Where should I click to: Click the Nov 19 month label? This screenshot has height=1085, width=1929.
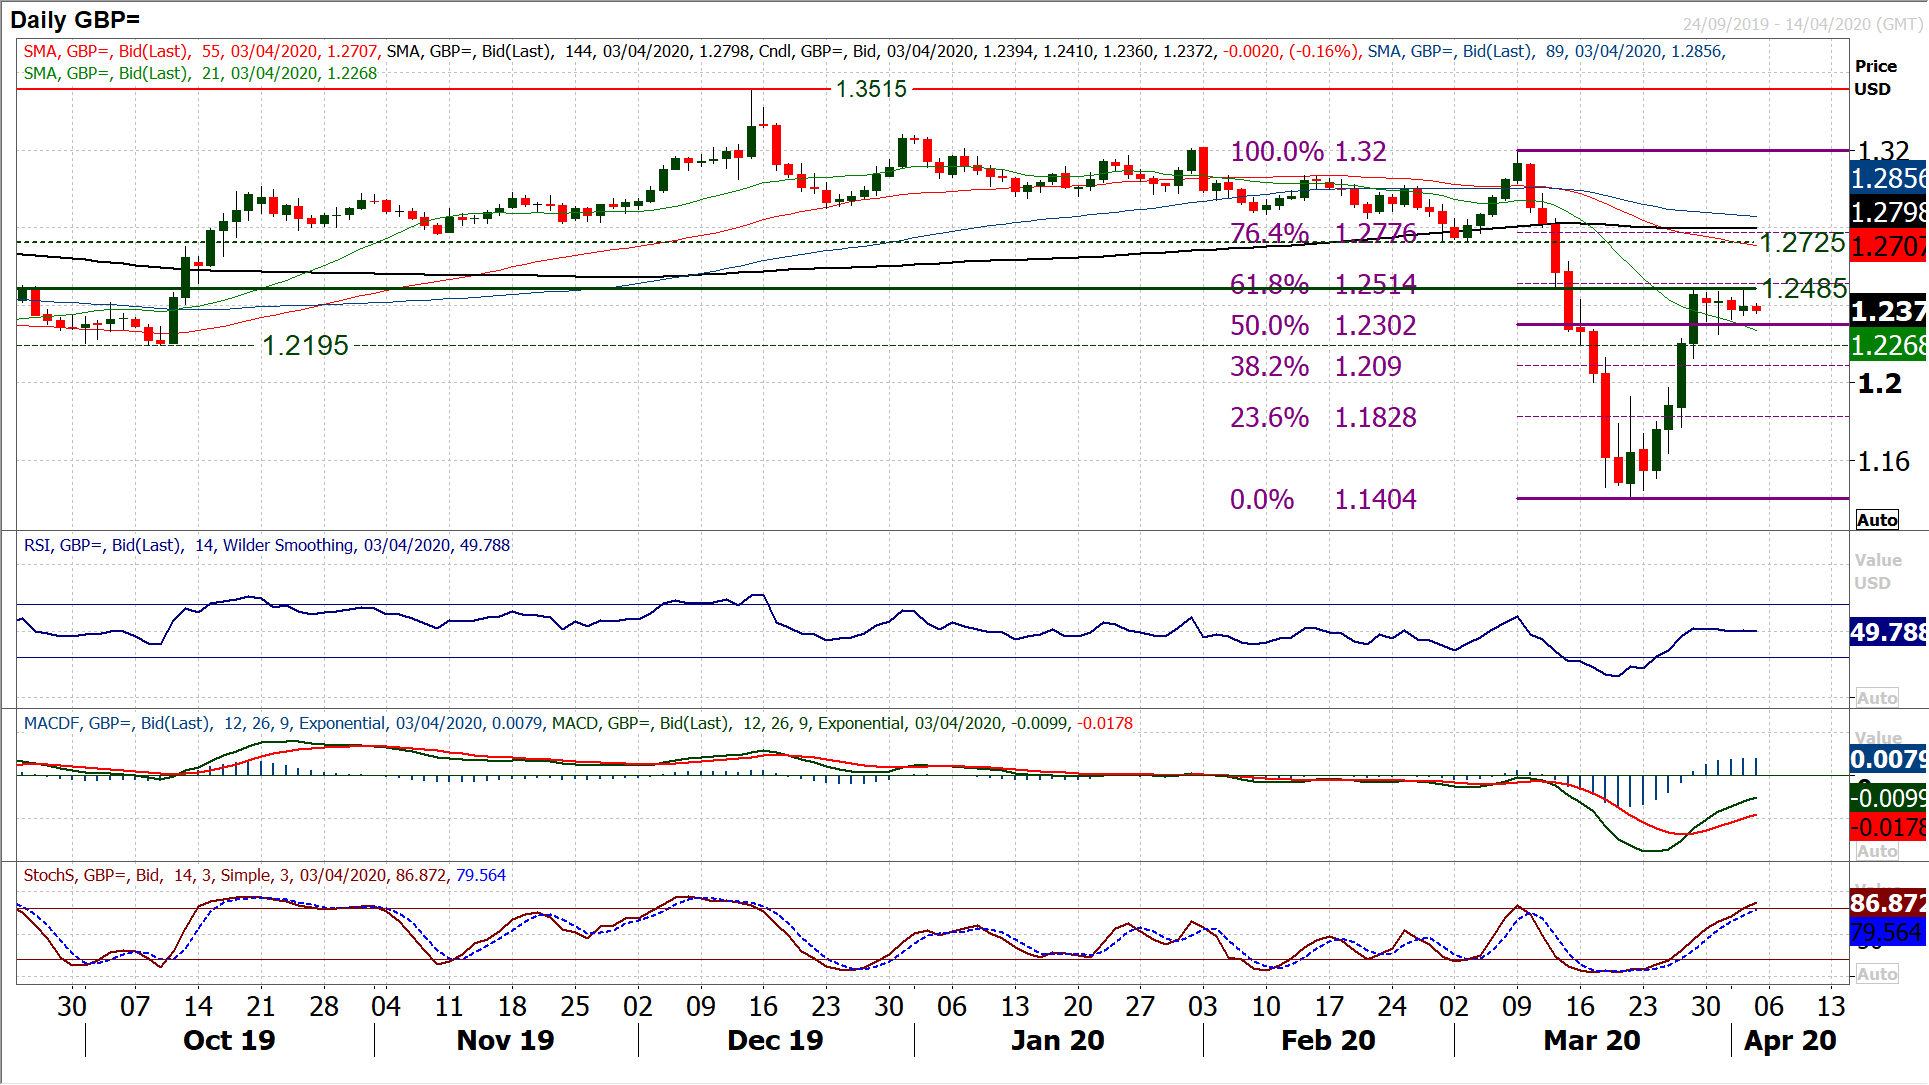coord(505,1041)
